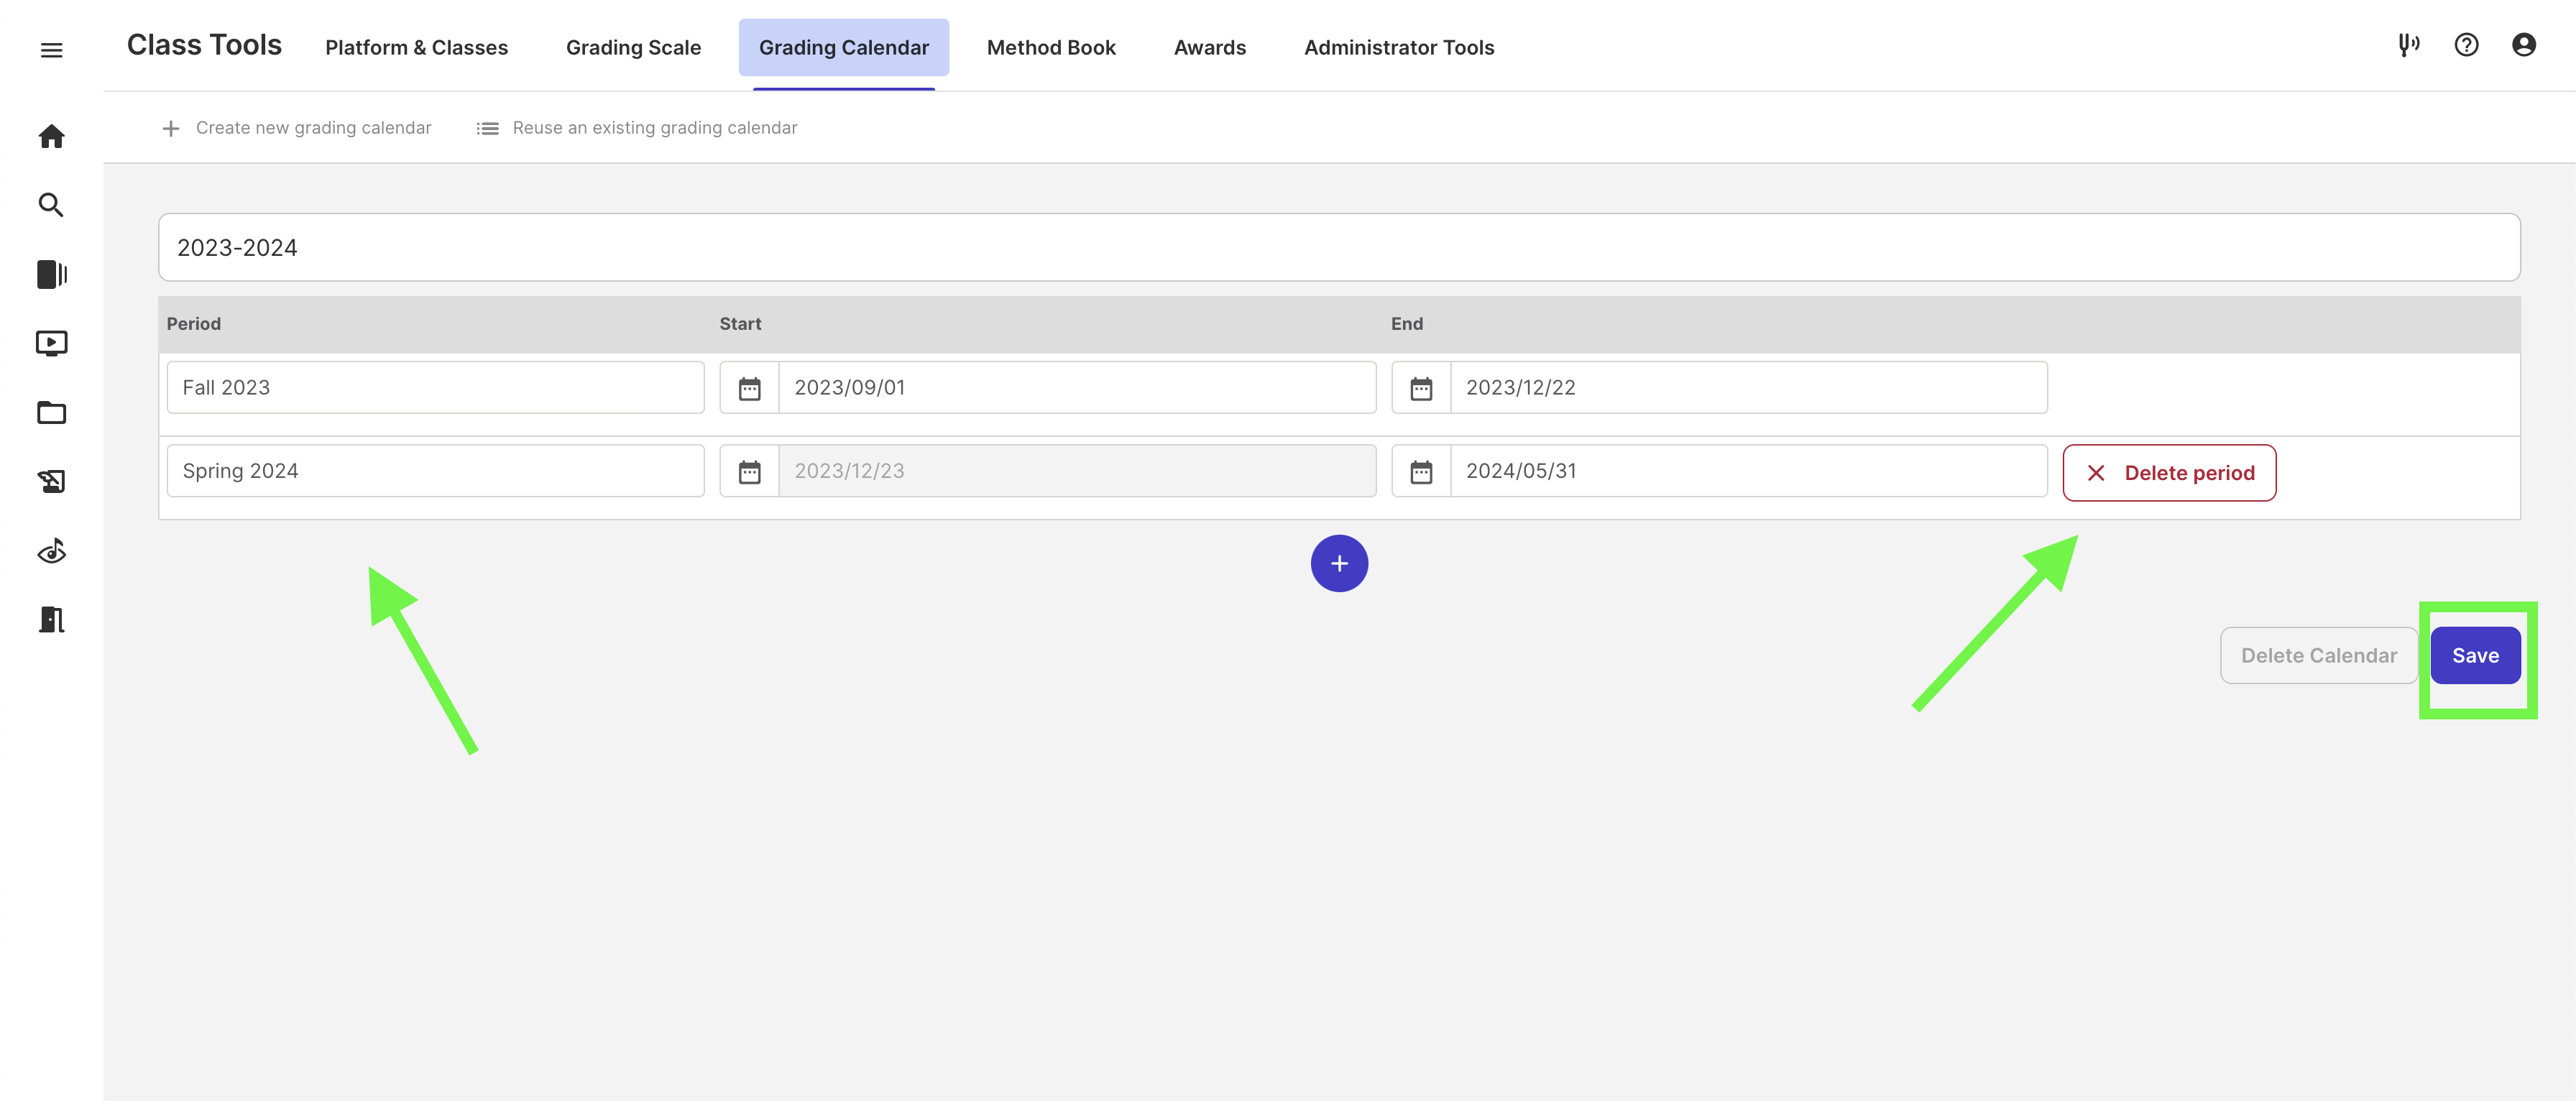Open calendar picker for Spring 2024 end
Viewport: 2576px width, 1101px height.
click(x=1421, y=471)
